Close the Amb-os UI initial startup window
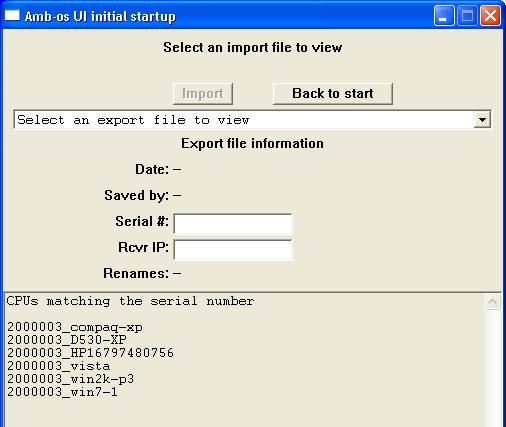The height and width of the screenshot is (427, 506). pyautogui.click(x=490, y=15)
